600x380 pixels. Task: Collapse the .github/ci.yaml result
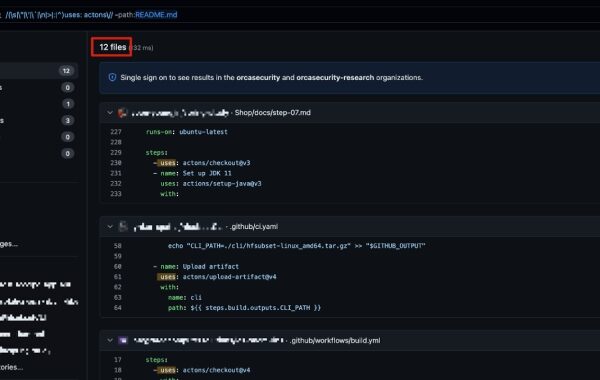point(110,227)
